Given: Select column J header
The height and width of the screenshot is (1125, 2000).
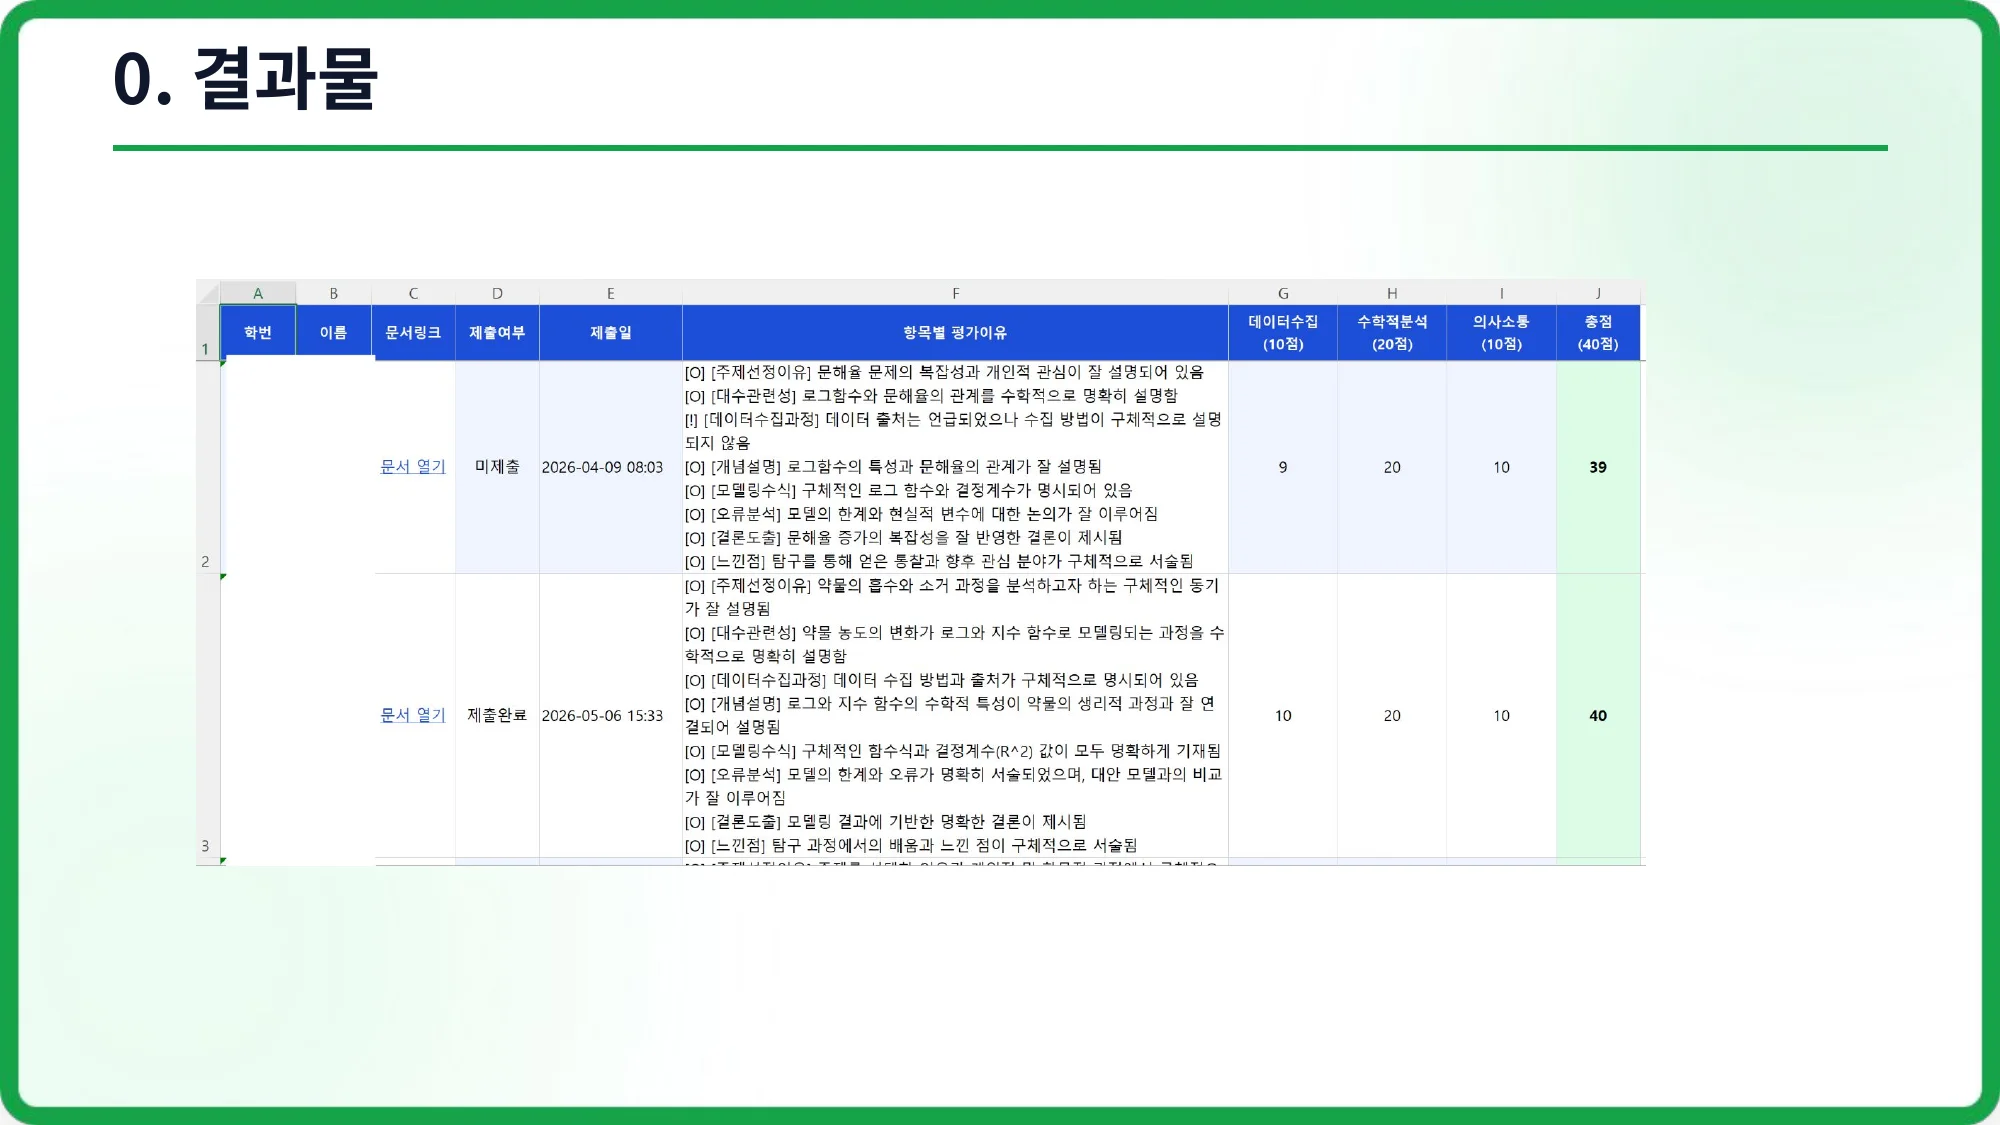Looking at the screenshot, I should point(1598,293).
